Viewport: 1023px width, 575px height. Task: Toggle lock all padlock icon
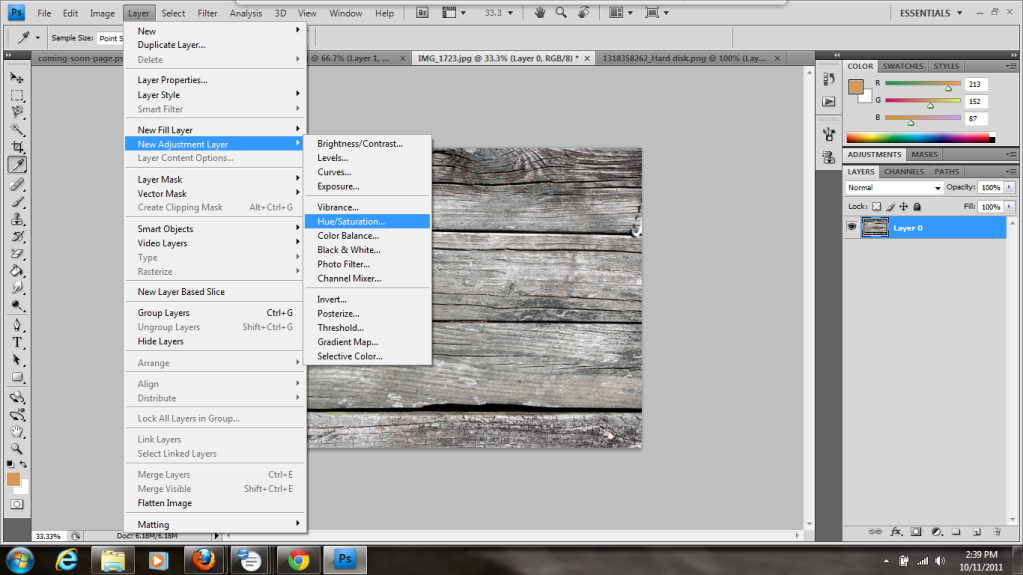click(917, 206)
